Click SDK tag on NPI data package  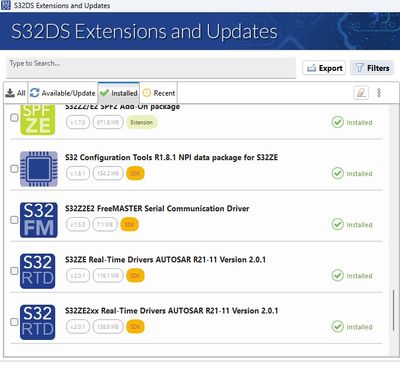pyautogui.click(x=135, y=173)
